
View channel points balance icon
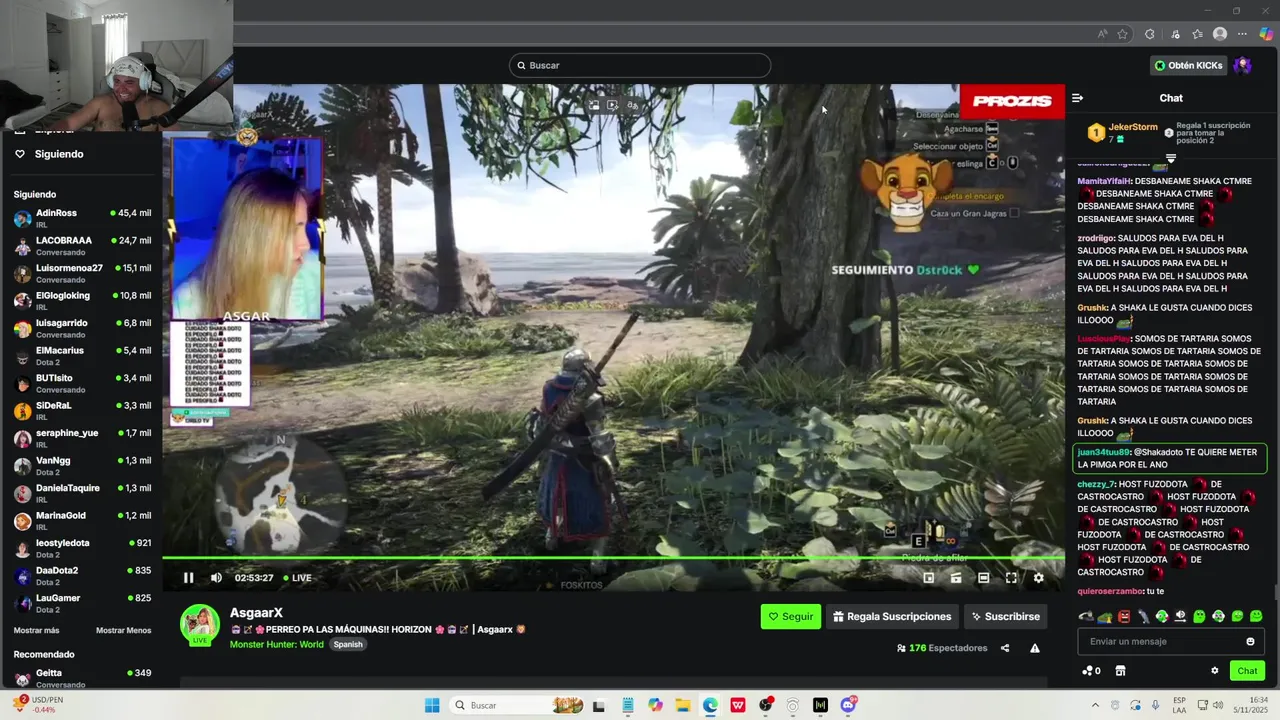1091,671
